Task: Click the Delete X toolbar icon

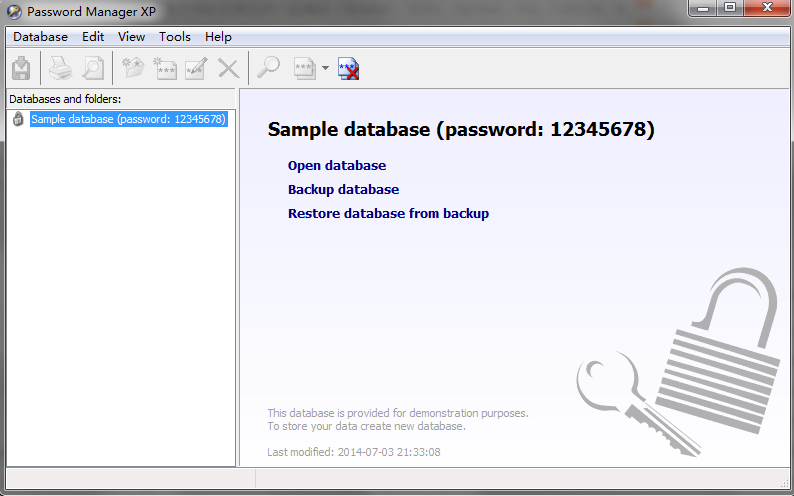Action: (228, 68)
